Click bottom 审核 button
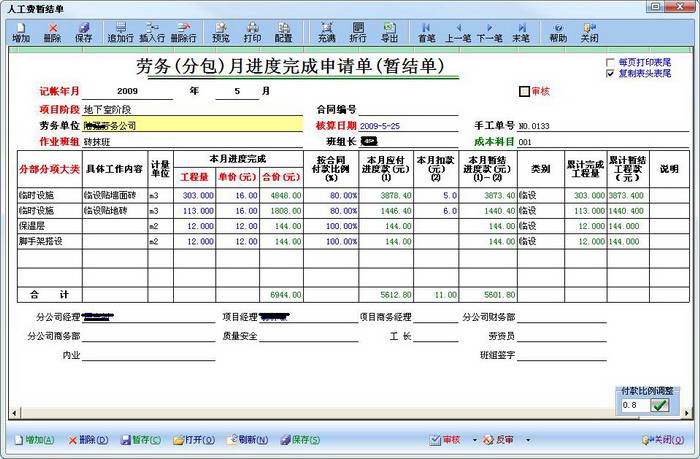The image size is (700, 459). (x=445, y=440)
